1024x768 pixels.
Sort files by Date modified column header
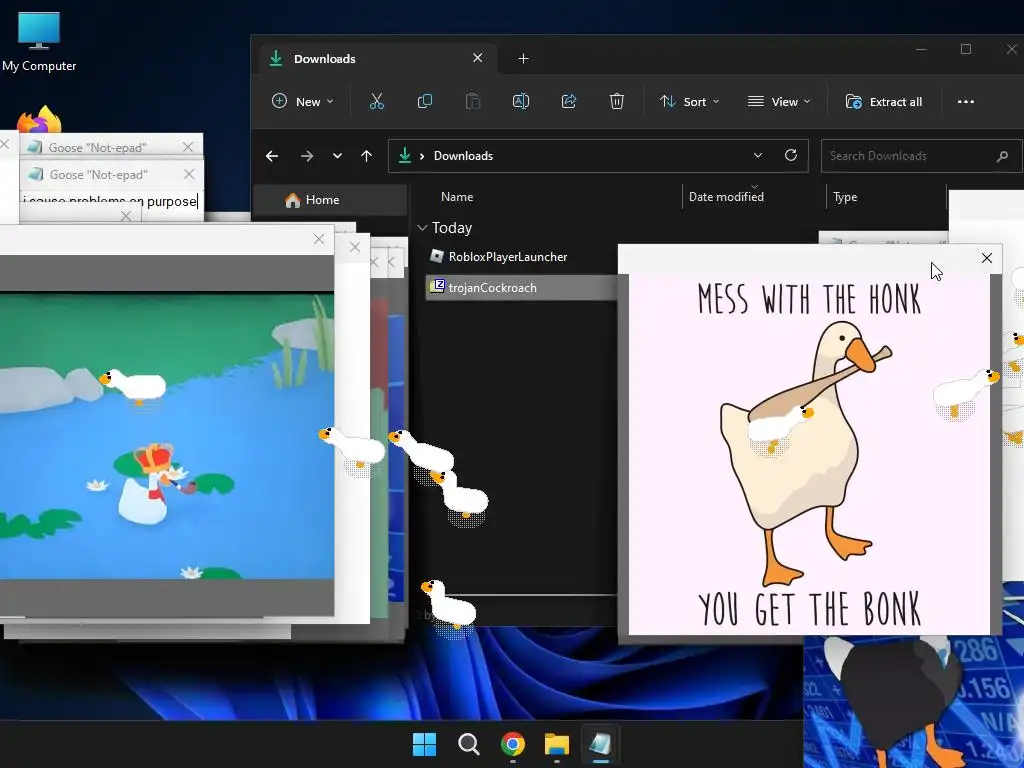pyautogui.click(x=726, y=197)
